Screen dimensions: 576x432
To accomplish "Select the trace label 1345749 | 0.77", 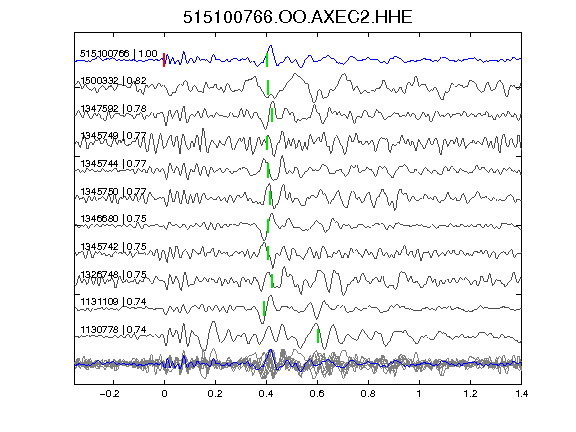I will 113,136.
